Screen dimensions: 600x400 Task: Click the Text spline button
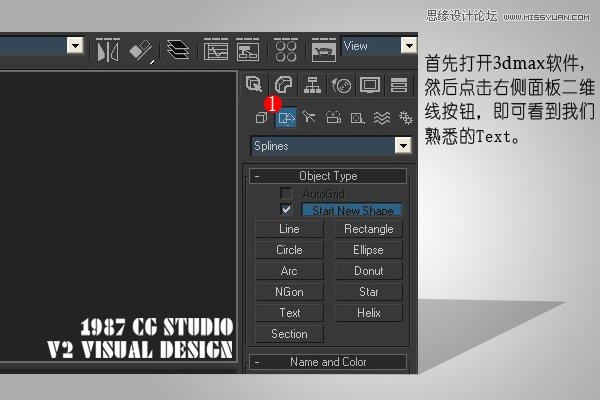pos(289,313)
